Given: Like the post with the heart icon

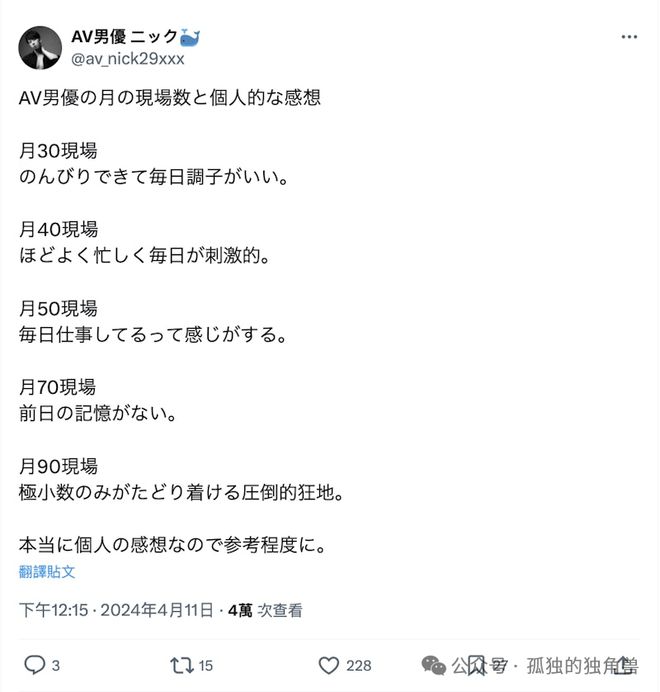Looking at the screenshot, I should 329,665.
